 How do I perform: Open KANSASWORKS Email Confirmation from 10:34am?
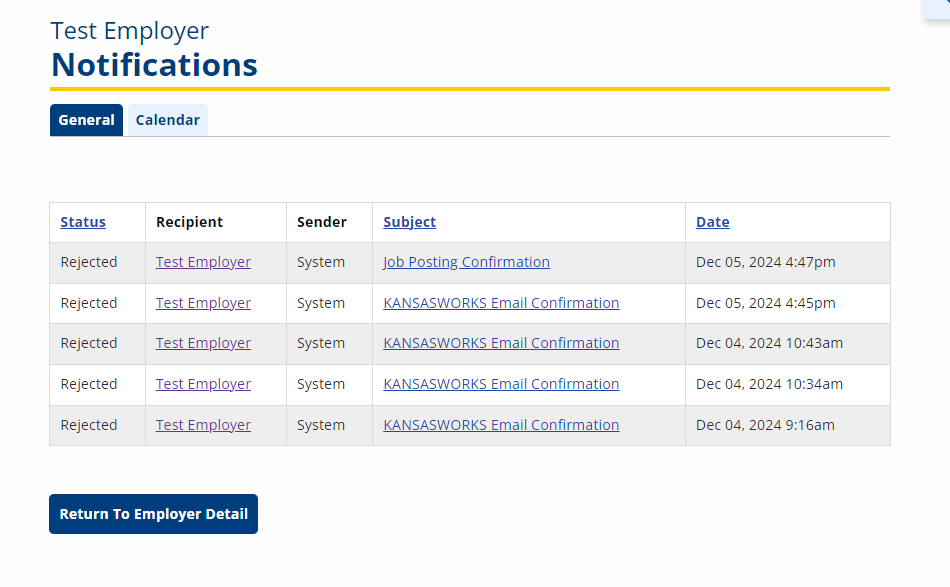(x=501, y=384)
